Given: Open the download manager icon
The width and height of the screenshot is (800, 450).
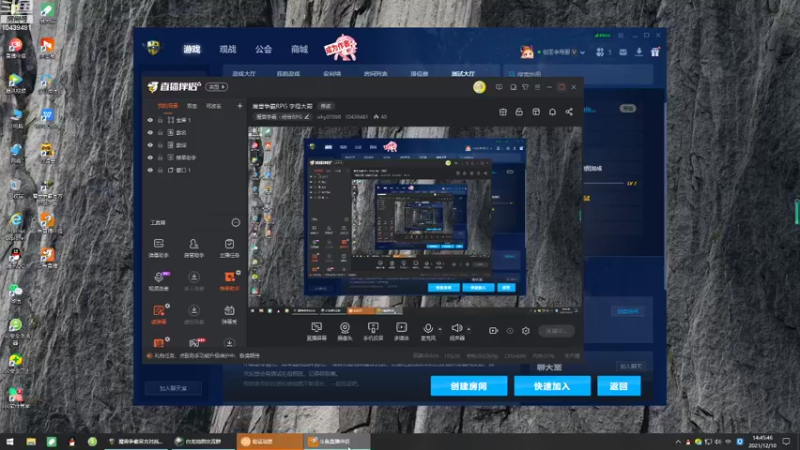Looking at the screenshot, I should (639, 52).
